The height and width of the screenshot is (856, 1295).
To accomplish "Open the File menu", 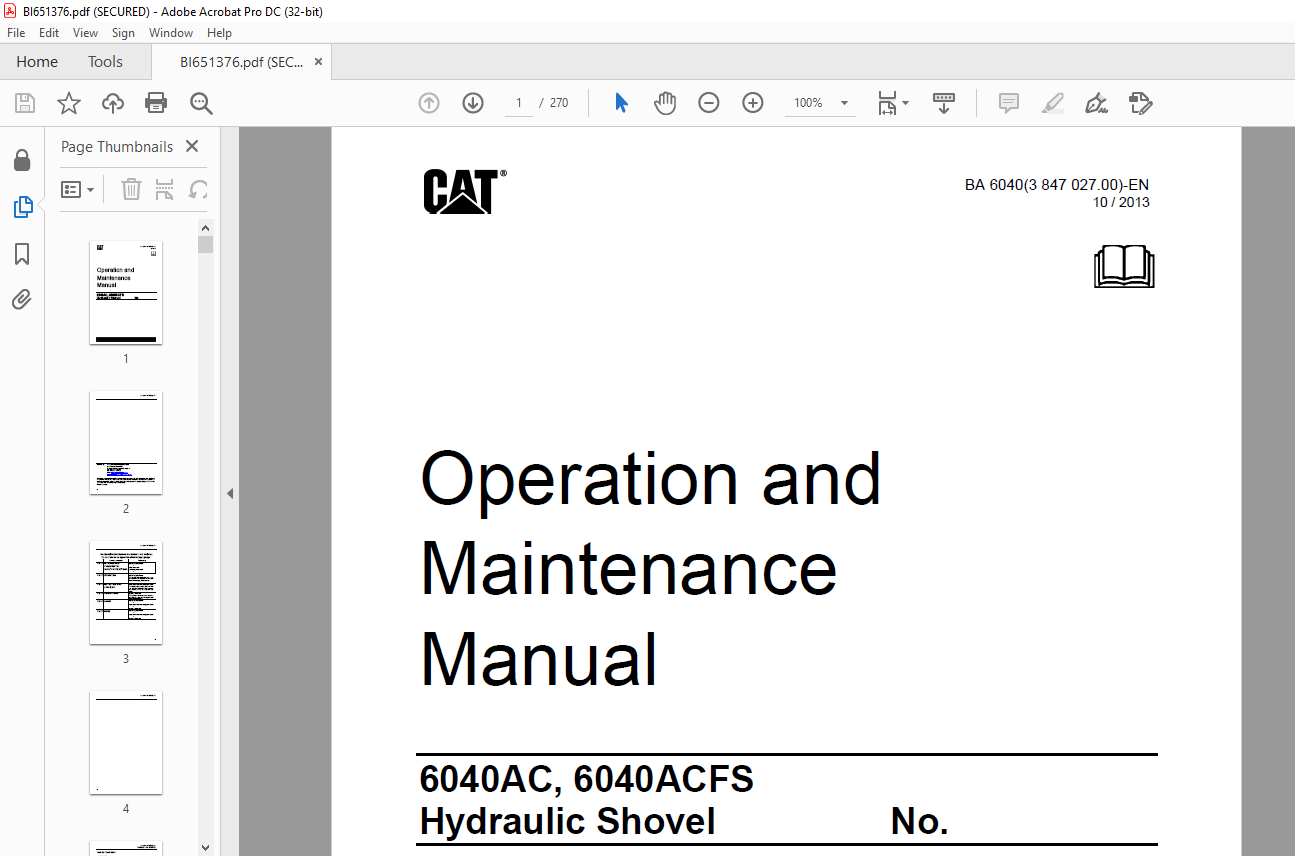I will 16,33.
